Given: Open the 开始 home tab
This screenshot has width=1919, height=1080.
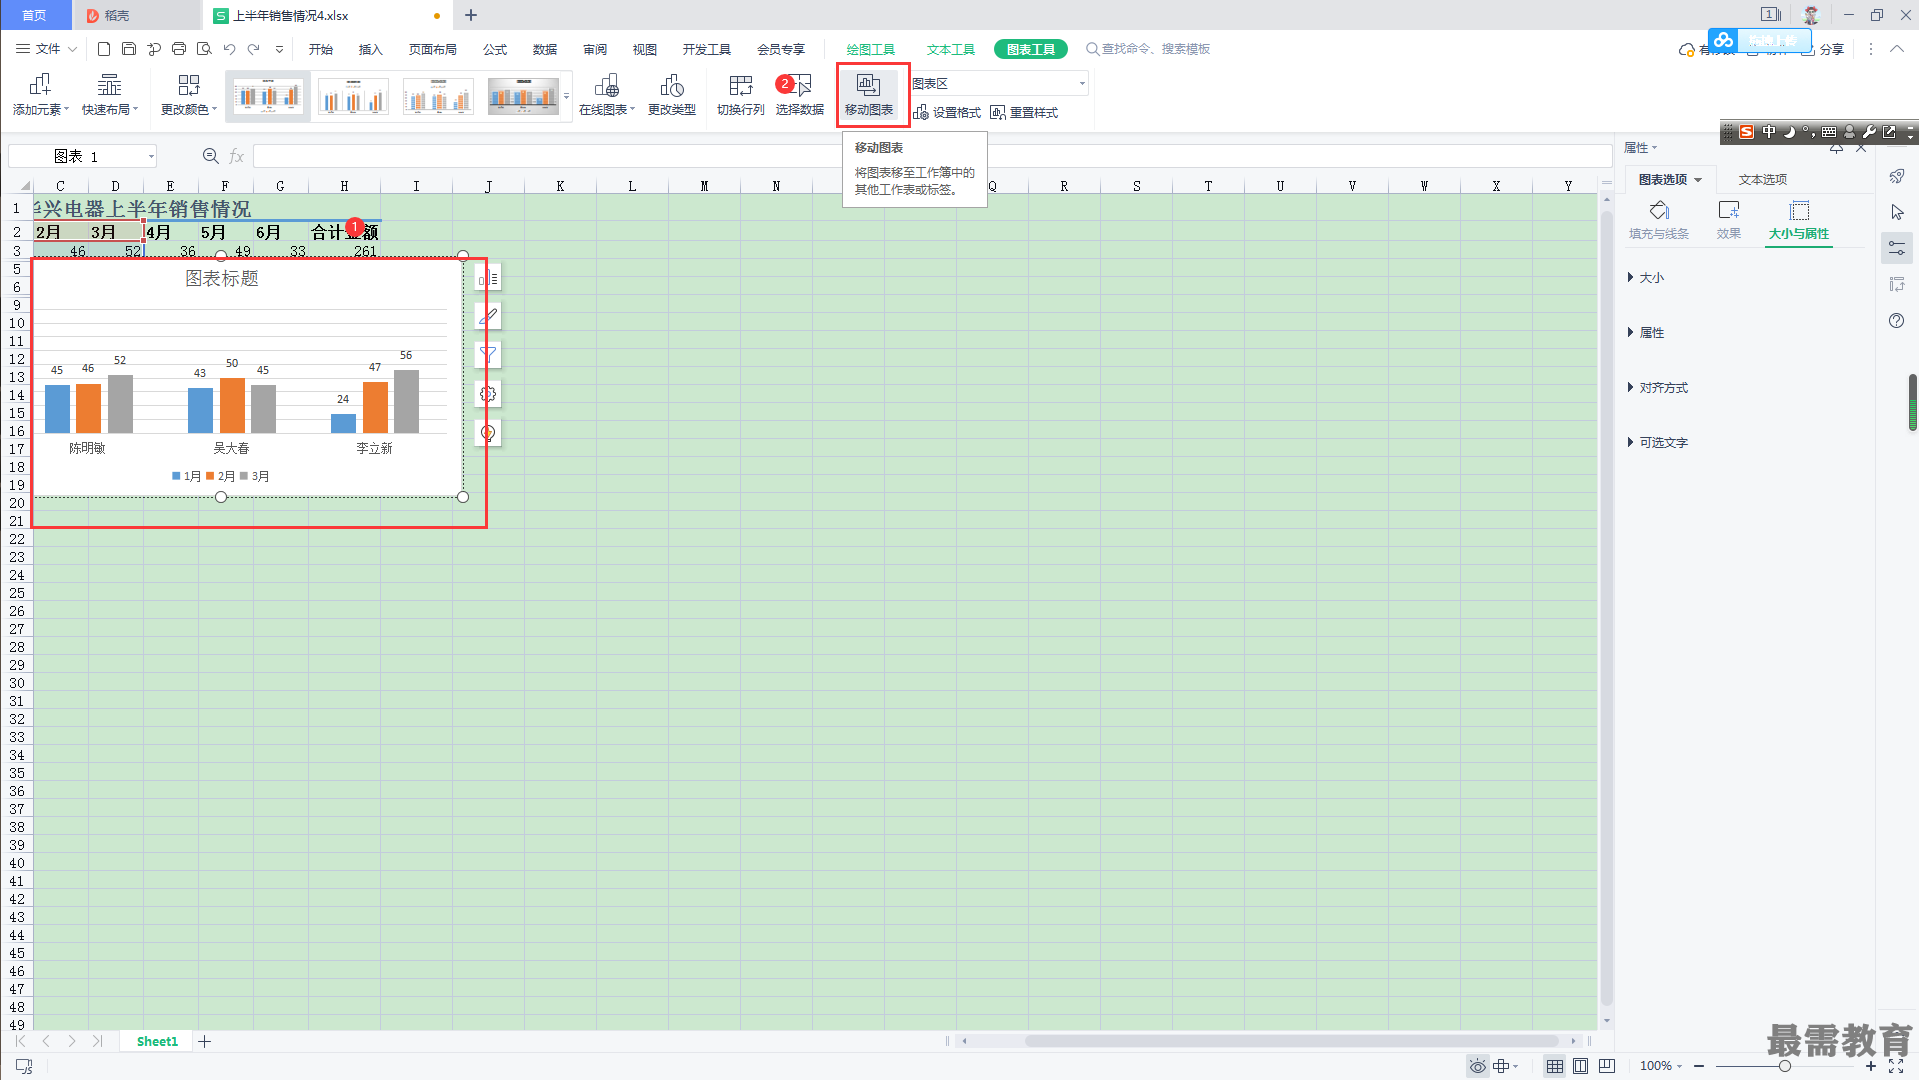Looking at the screenshot, I should click(x=321, y=49).
